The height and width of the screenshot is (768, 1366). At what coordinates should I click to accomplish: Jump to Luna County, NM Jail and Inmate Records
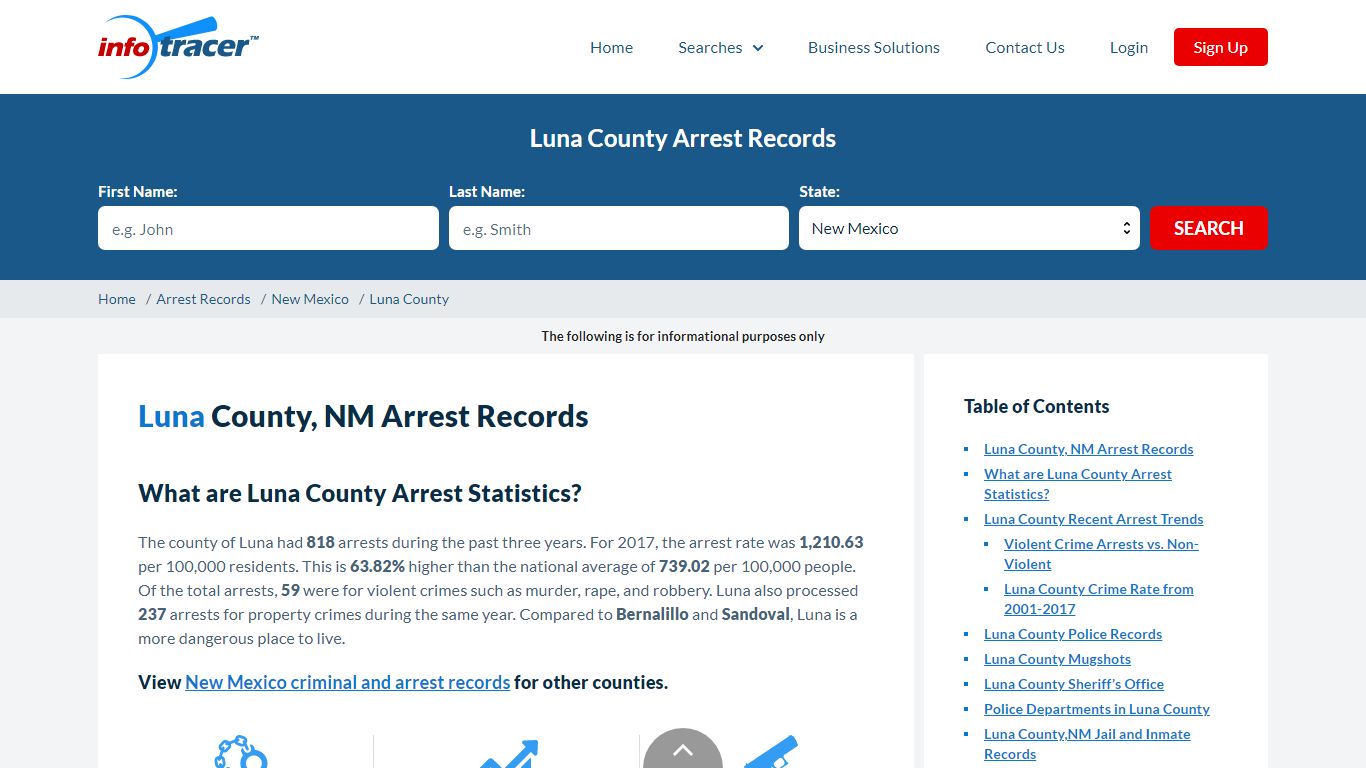(x=1087, y=744)
